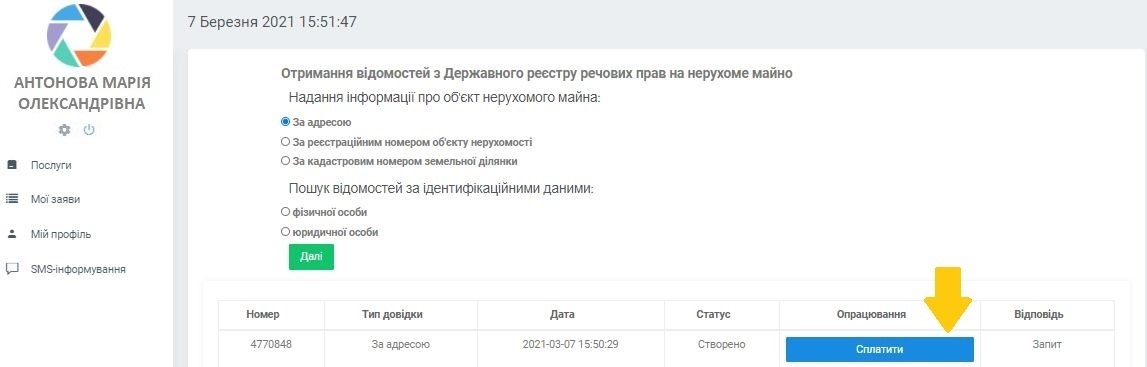Select За реєстраційним номером об'єкту нерухомості
Image resolution: width=1147 pixels, height=367 pixels.
point(285,142)
